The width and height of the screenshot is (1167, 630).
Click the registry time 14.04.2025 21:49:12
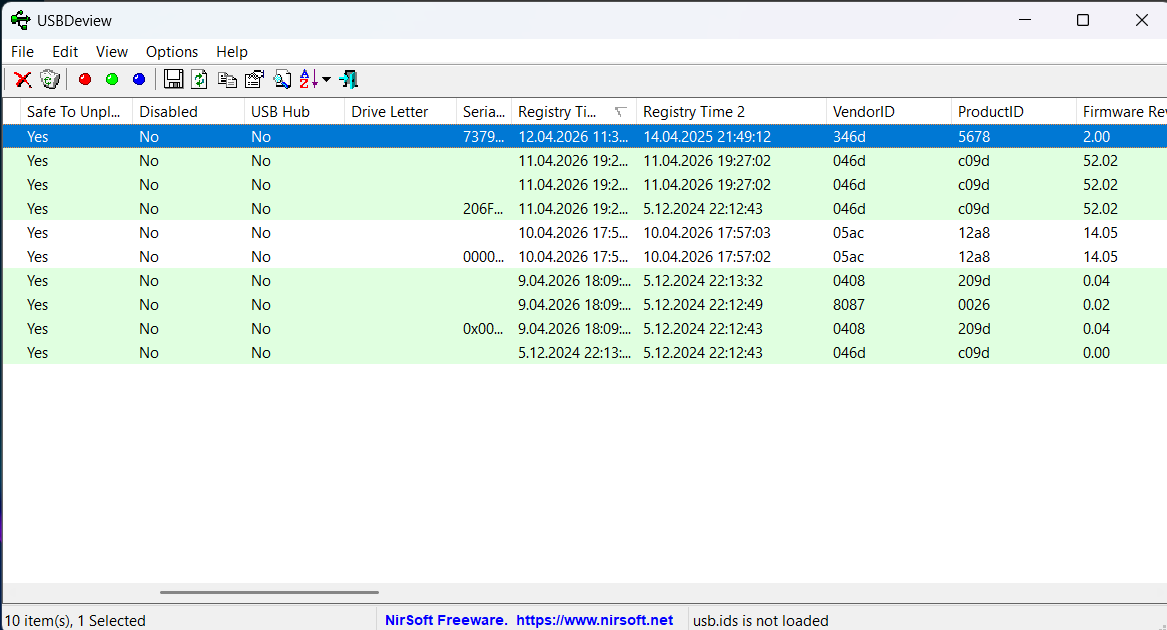point(707,136)
